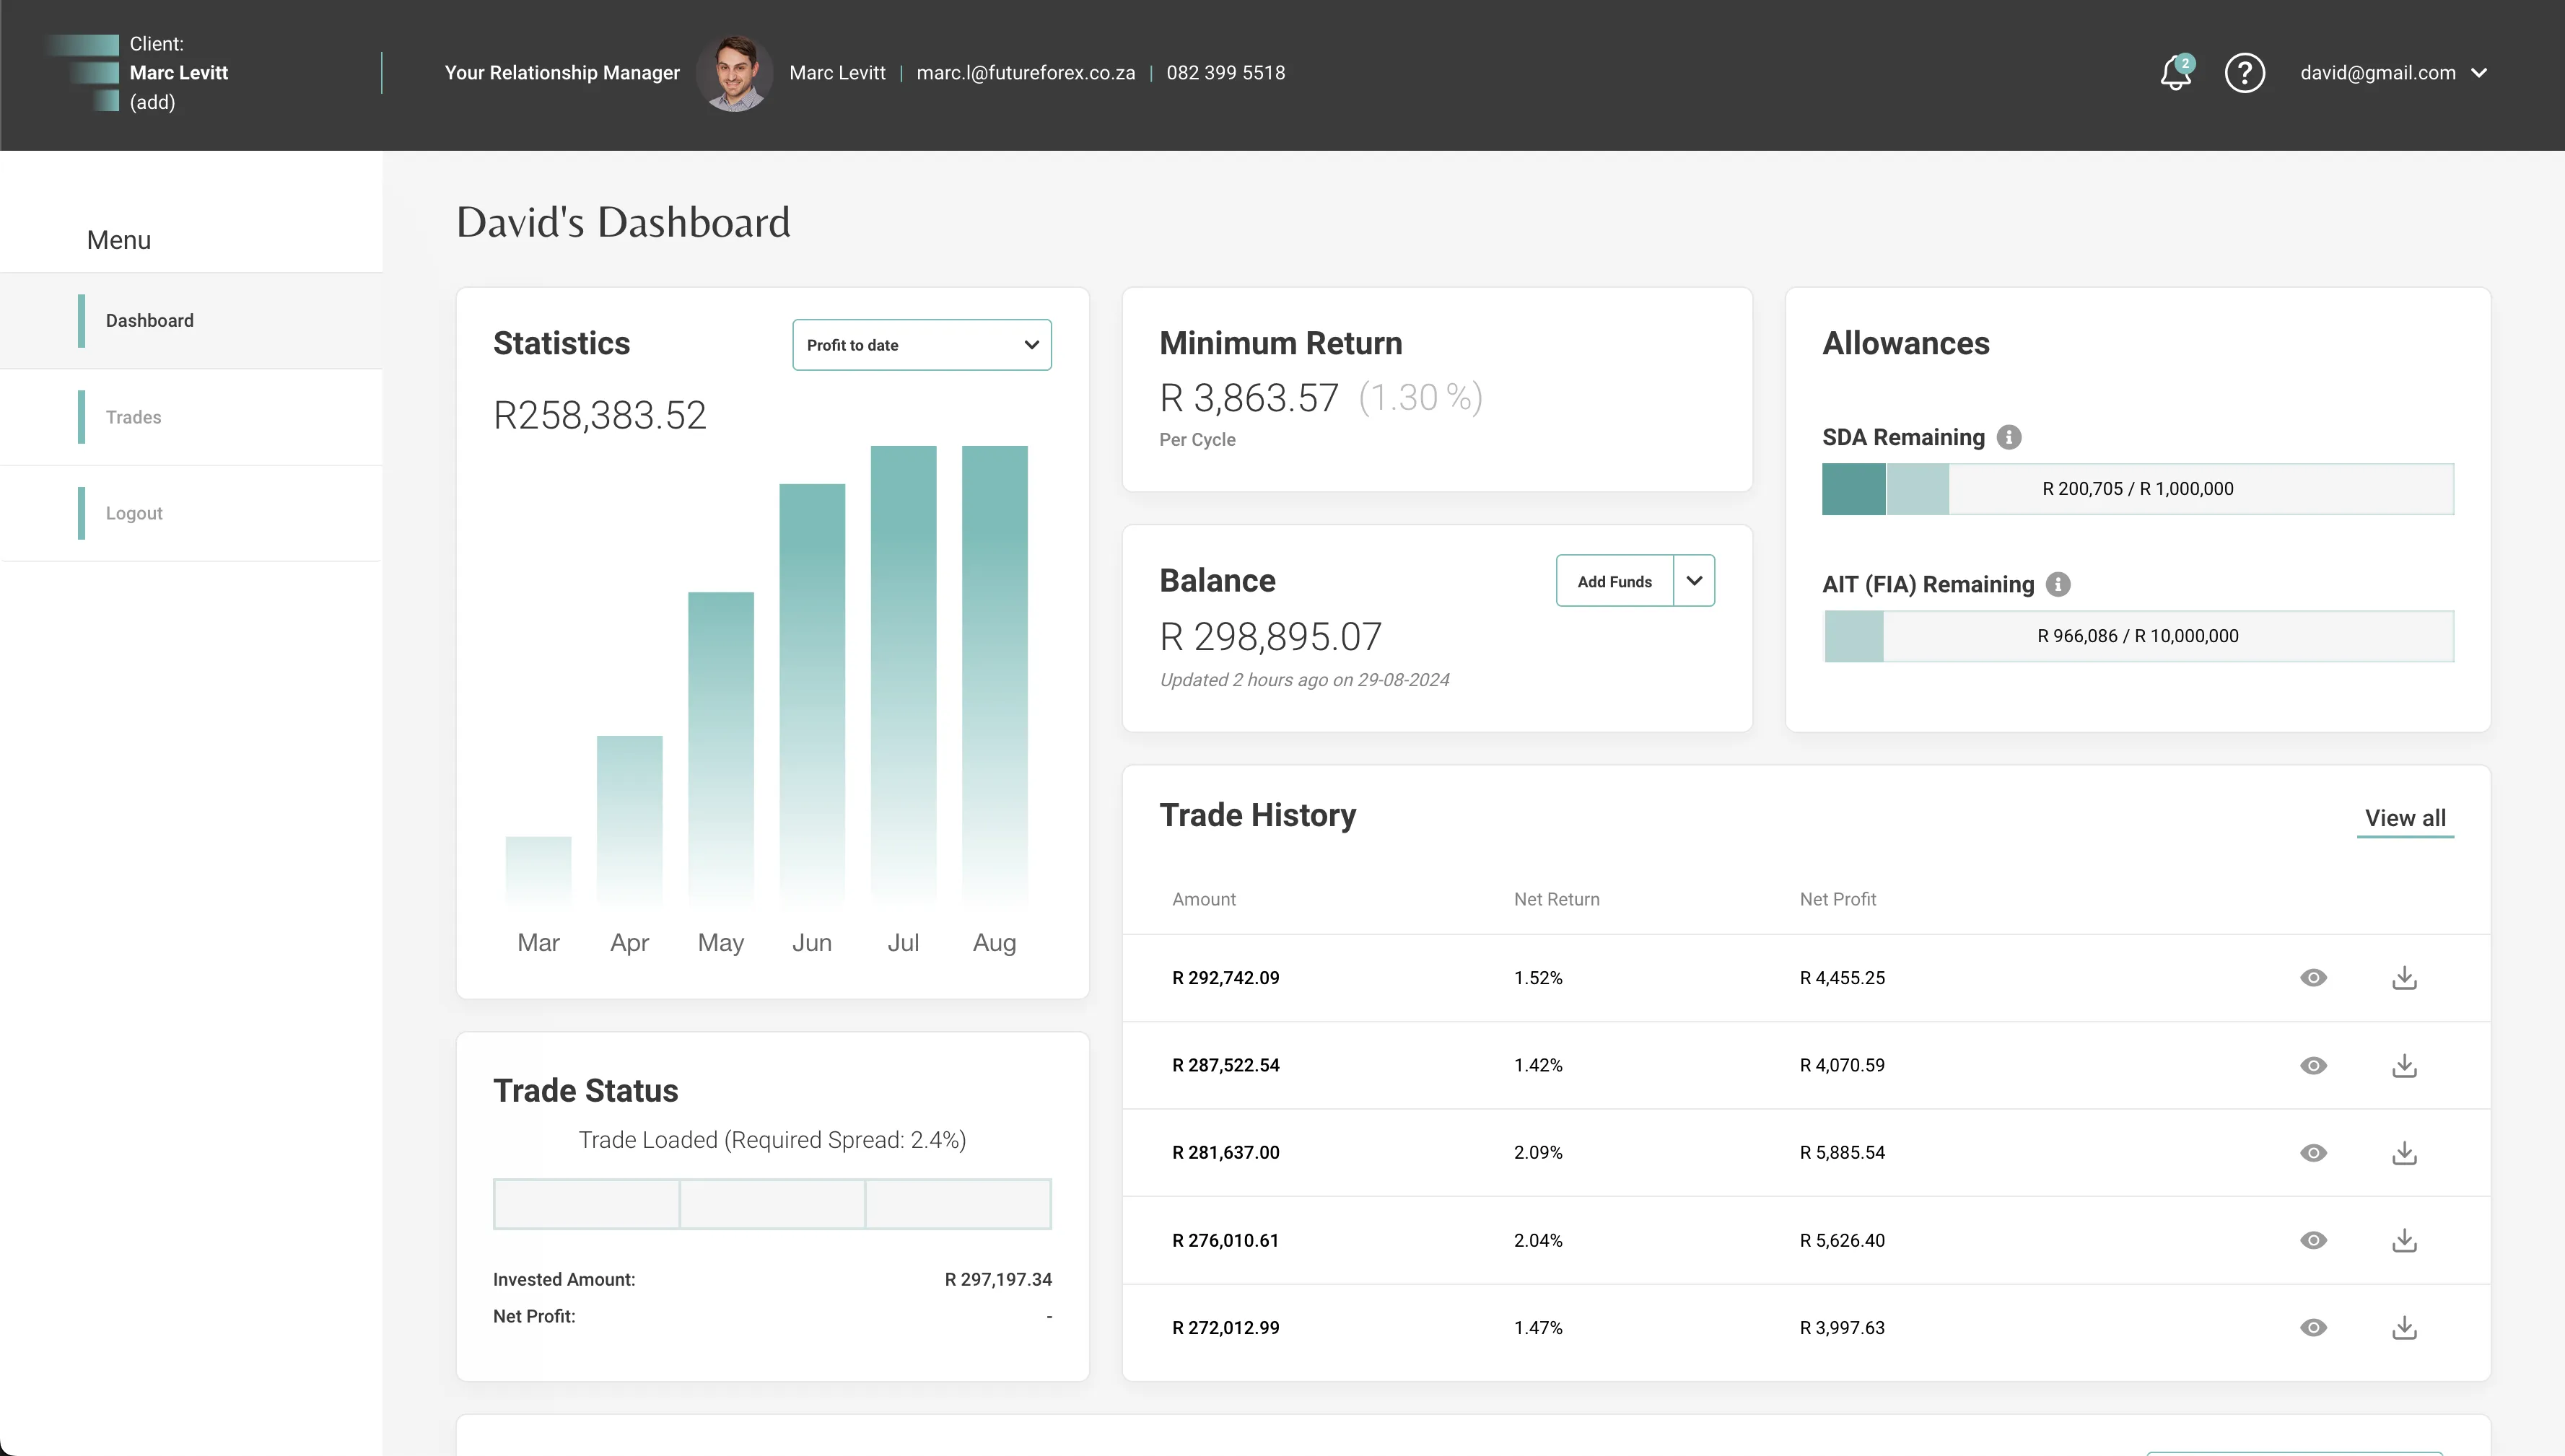This screenshot has width=2565, height=1456.
Task: Click the Add Funds button
Action: (x=1614, y=581)
